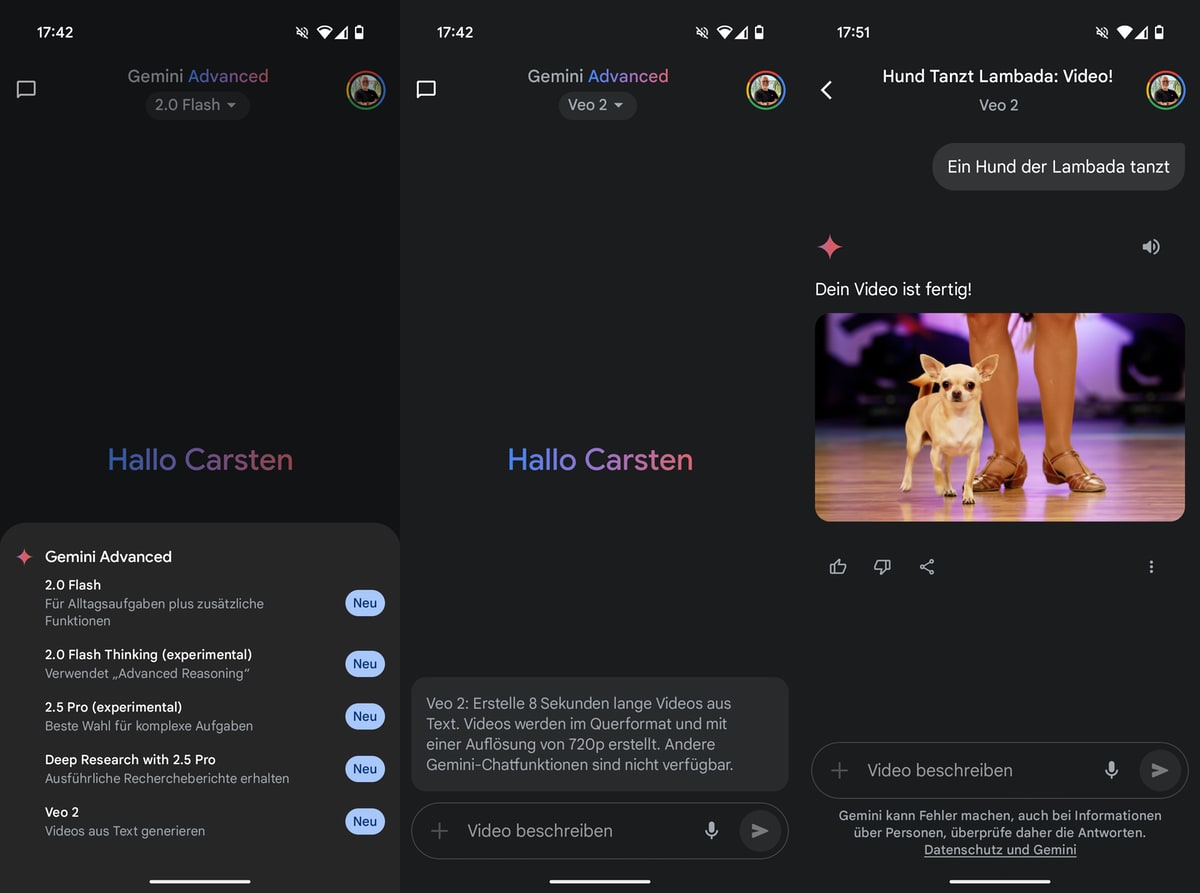Image resolution: width=1200 pixels, height=893 pixels.
Task: Open the Datenschutz und Gemini link
Action: [1000, 850]
